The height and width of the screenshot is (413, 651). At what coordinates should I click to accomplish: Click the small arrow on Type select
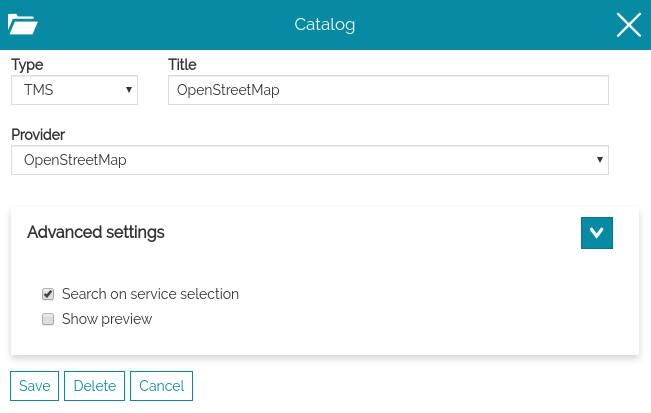[128, 90]
